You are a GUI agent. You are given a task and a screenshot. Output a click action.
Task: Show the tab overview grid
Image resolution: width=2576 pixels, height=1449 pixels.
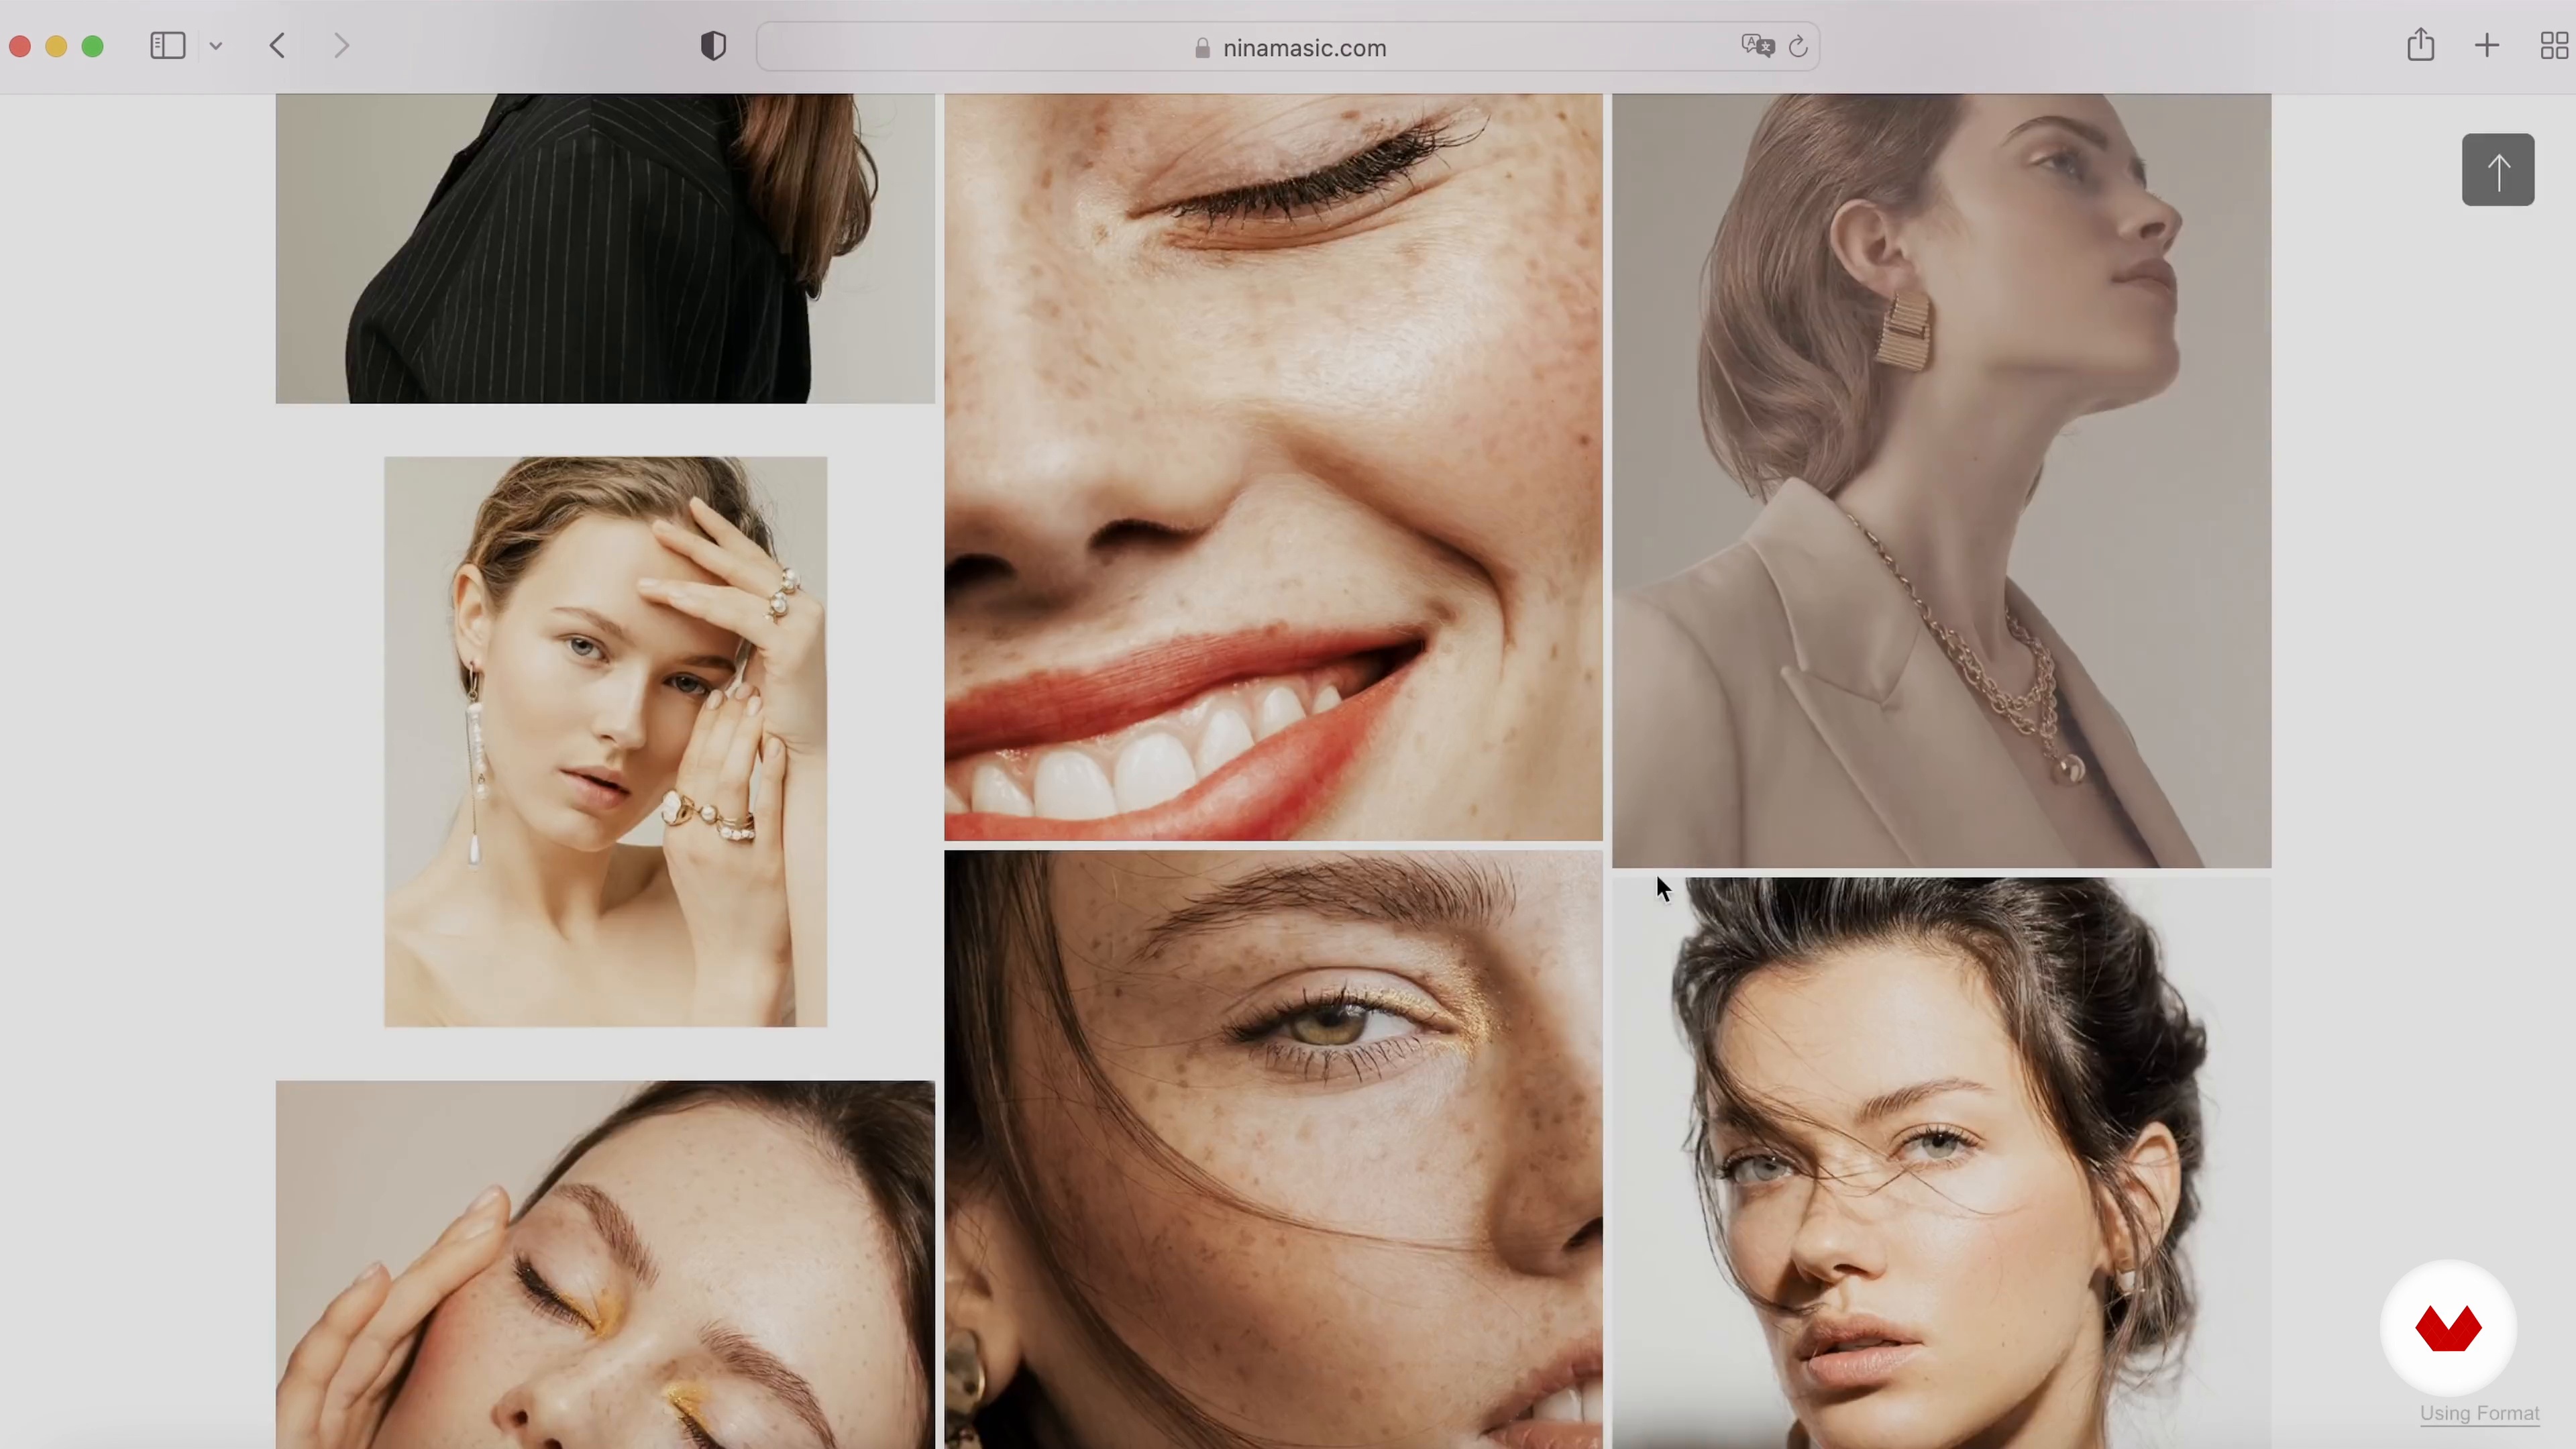2555,46
